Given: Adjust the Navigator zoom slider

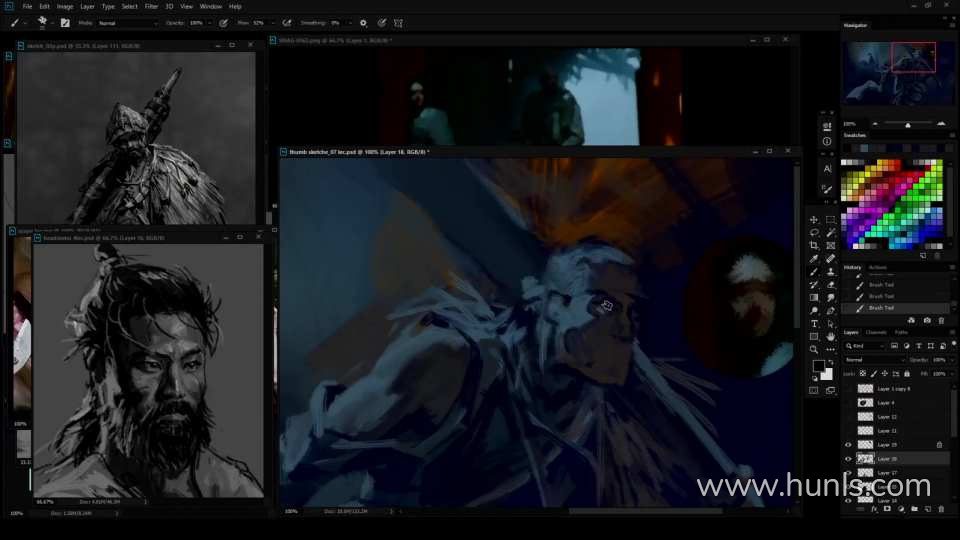Looking at the screenshot, I should (908, 124).
